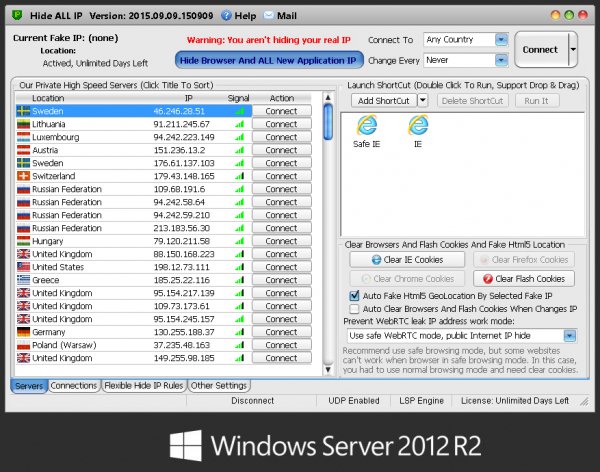This screenshot has height=472, width=600.
Task: Click the red Flash icon on Clear Flash Cookies
Action: click(x=488, y=279)
